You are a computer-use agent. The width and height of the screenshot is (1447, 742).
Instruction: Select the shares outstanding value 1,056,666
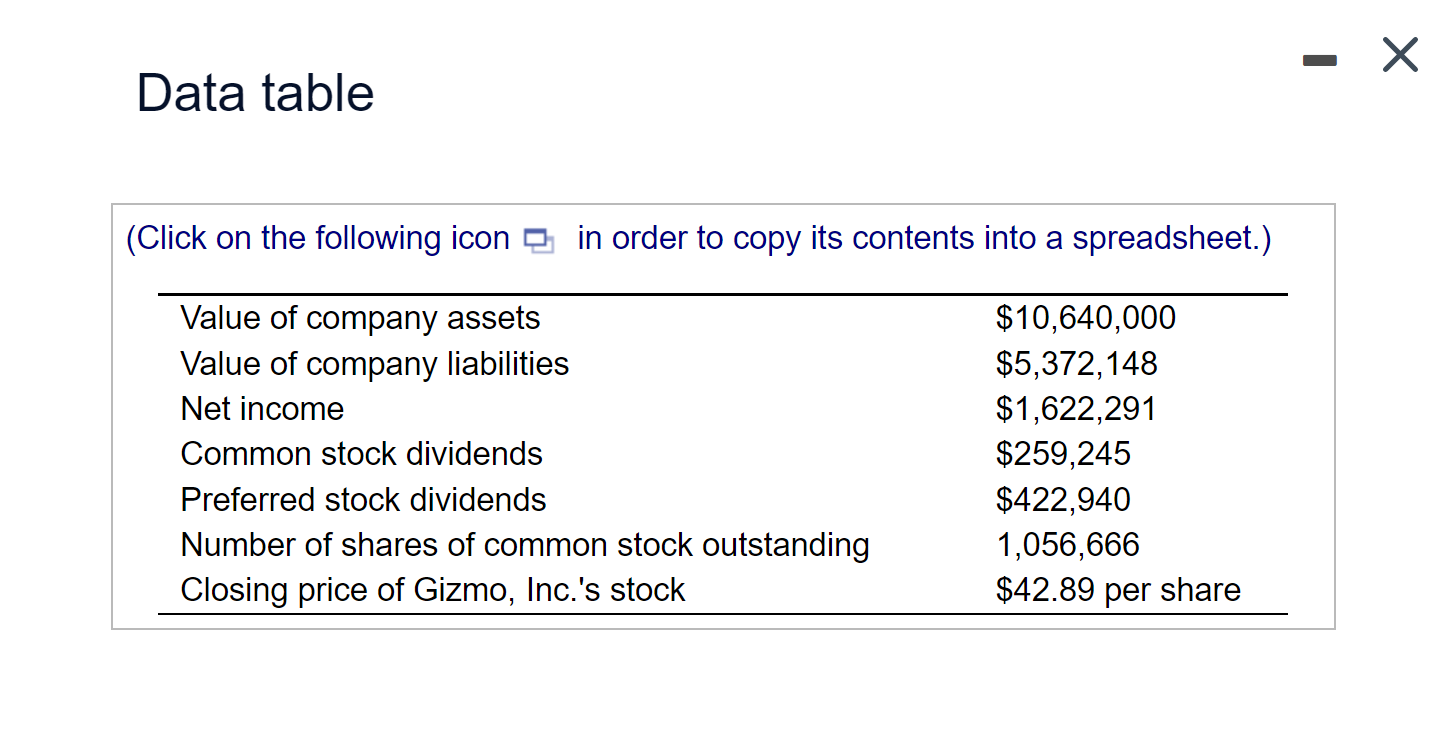(x=1066, y=545)
